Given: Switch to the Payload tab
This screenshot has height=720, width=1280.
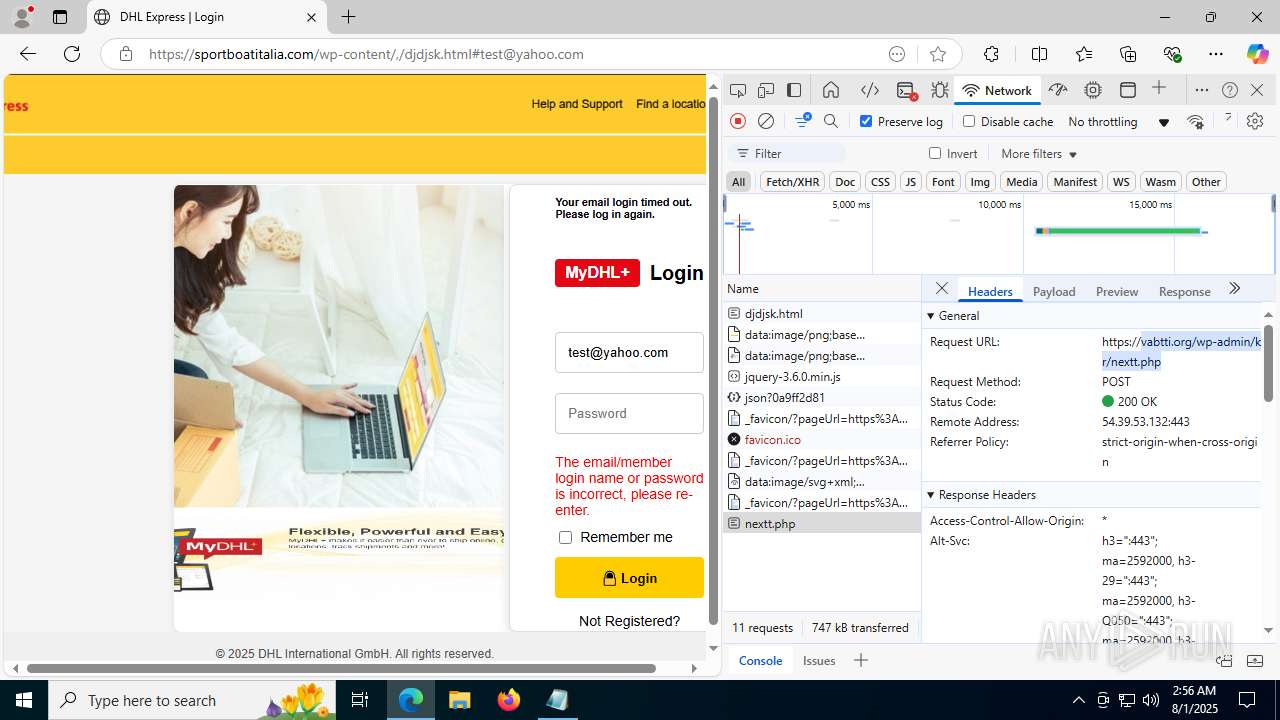Looking at the screenshot, I should (1054, 291).
